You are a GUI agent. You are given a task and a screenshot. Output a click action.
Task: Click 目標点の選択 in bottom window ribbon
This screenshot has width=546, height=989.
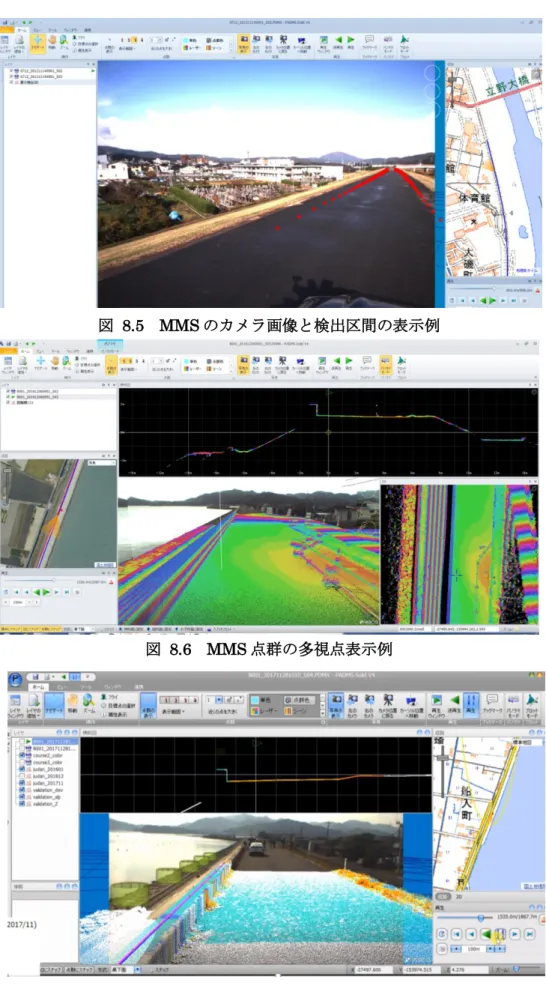click(x=118, y=705)
